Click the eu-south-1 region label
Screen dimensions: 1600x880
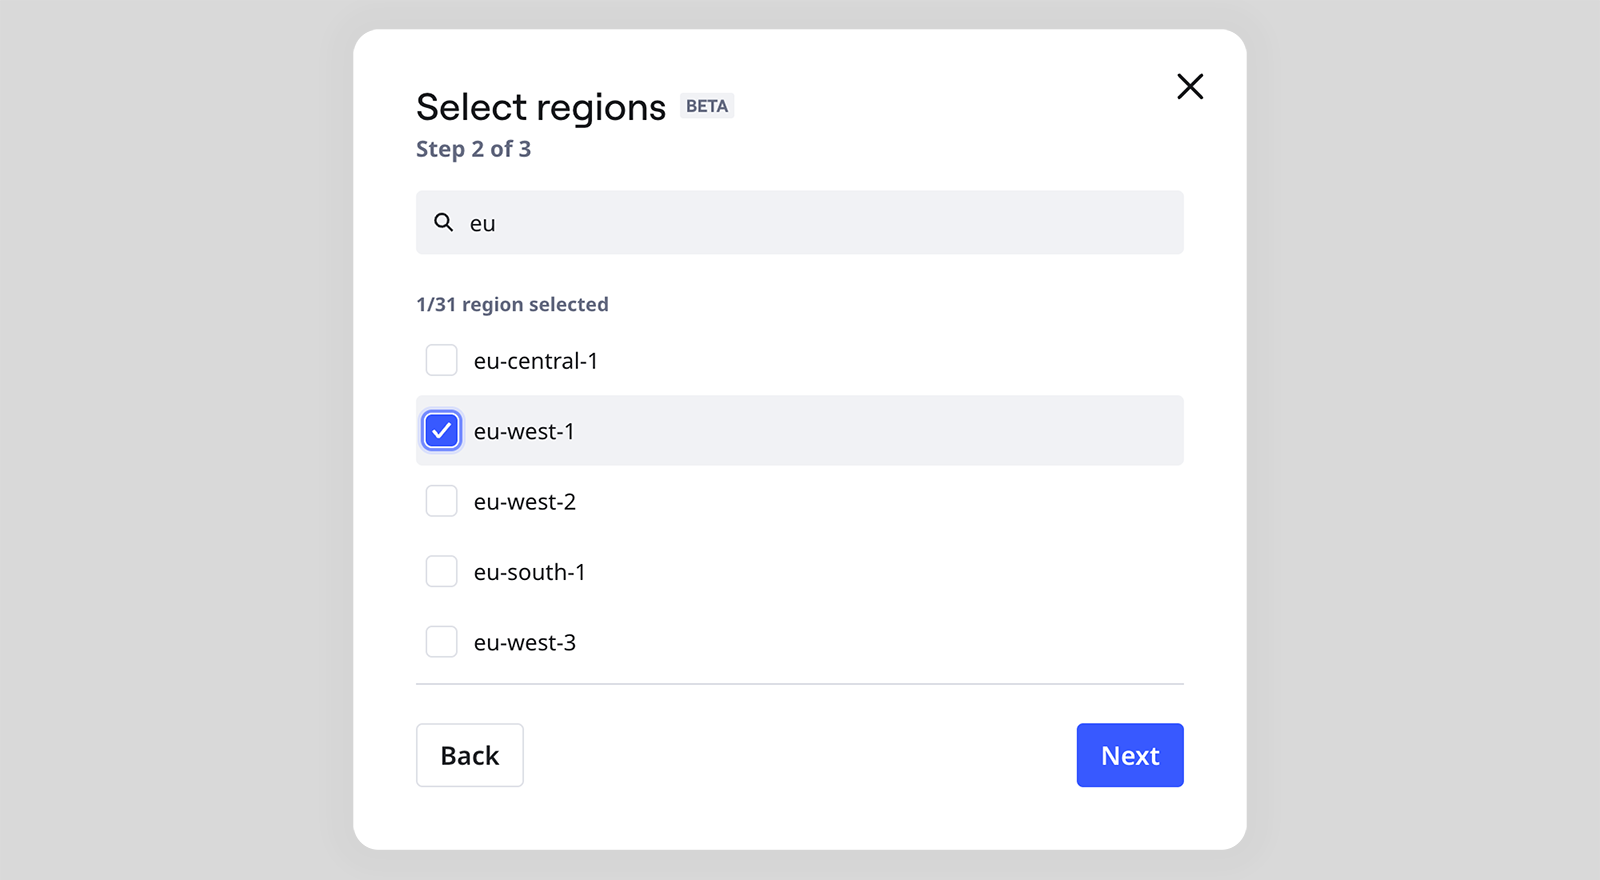(x=530, y=571)
